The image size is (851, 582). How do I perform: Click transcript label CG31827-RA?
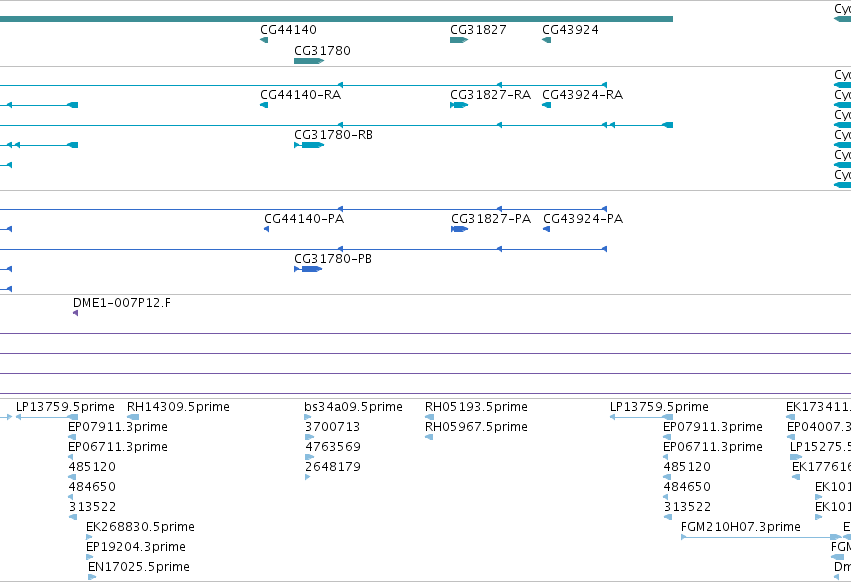click(491, 95)
